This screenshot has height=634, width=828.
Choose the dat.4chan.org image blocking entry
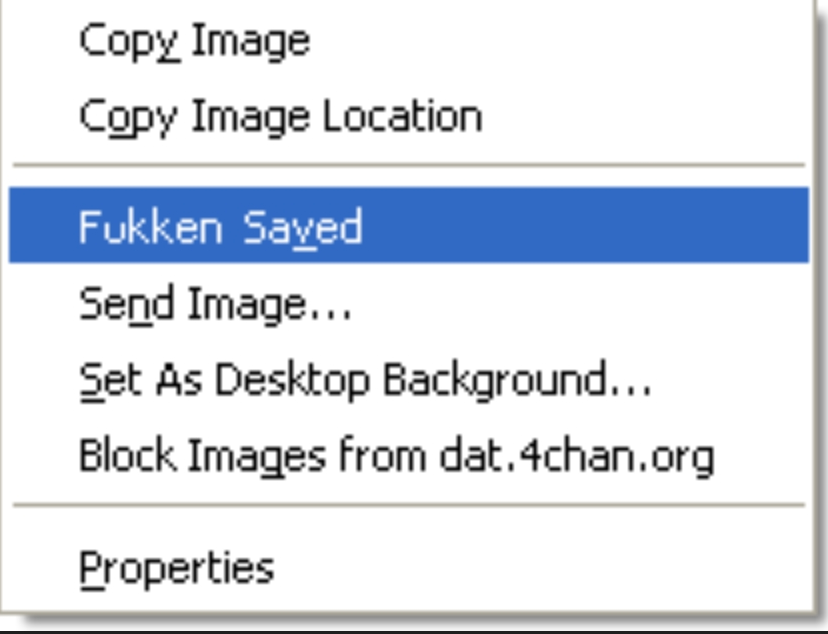pos(409,456)
